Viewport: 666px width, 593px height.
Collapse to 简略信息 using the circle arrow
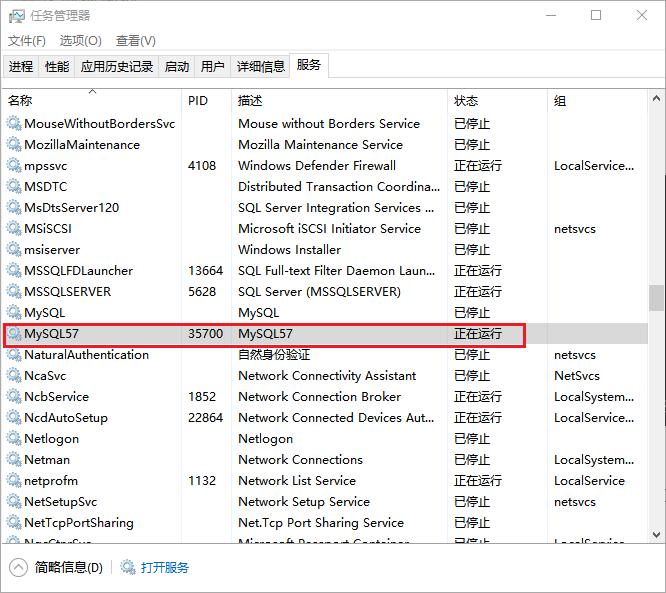tap(18, 568)
